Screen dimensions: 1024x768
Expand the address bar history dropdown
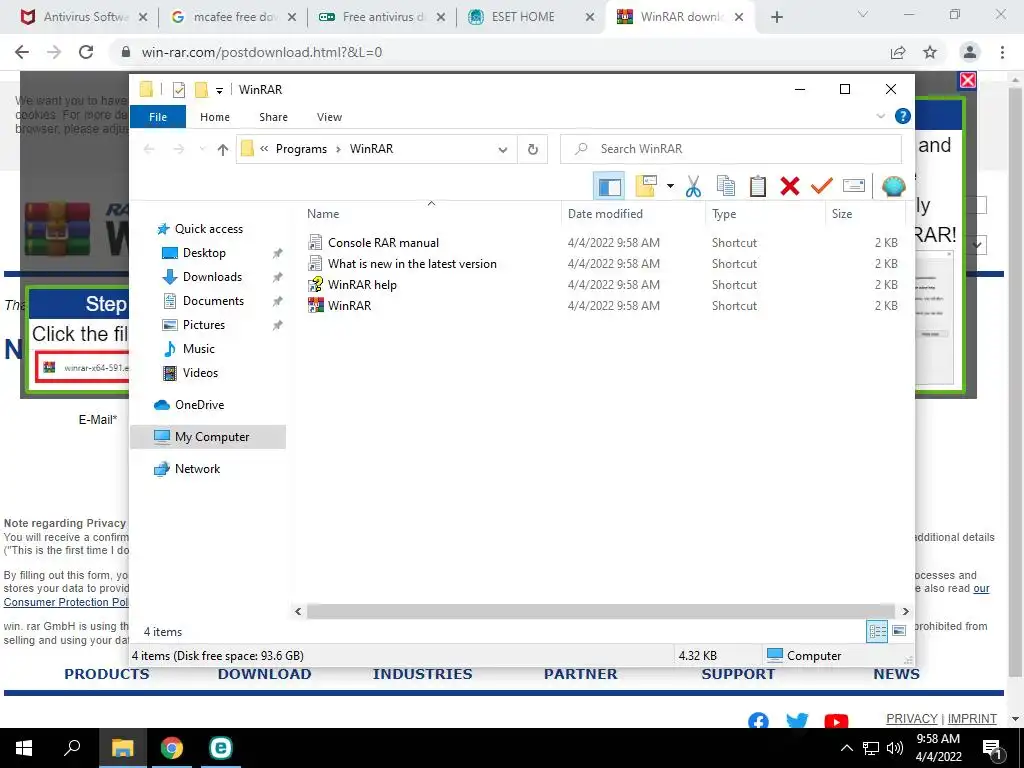(503, 150)
